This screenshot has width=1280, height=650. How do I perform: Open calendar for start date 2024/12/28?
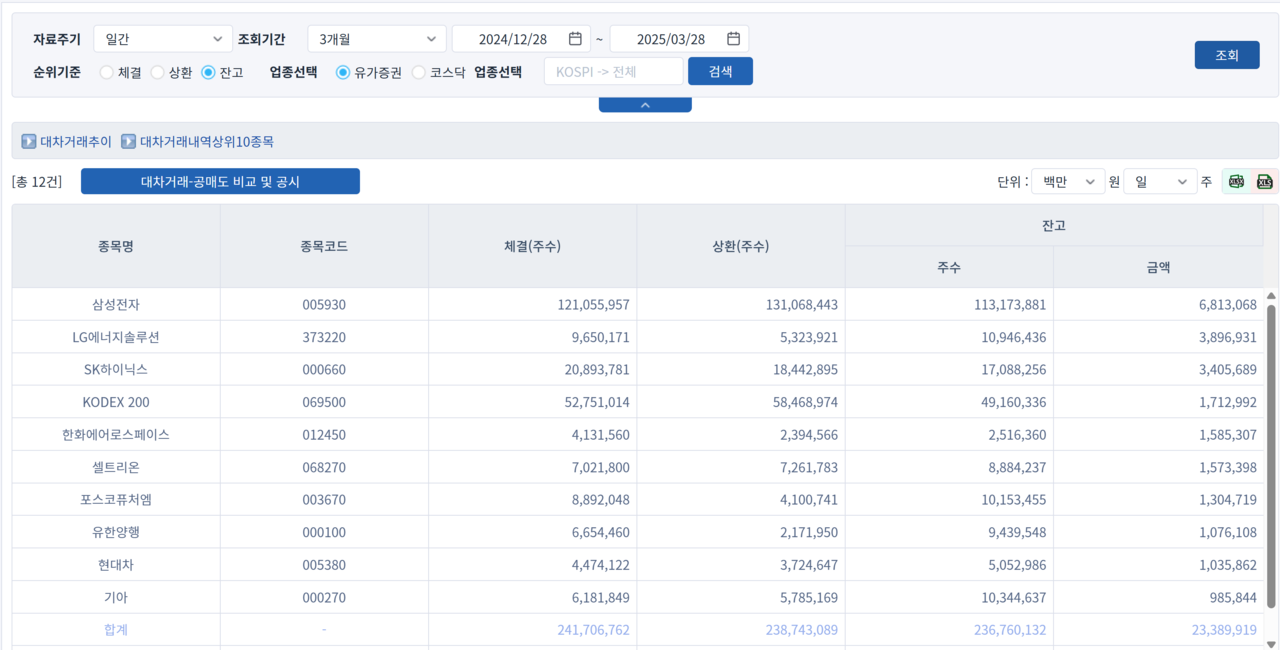pyautogui.click(x=575, y=39)
